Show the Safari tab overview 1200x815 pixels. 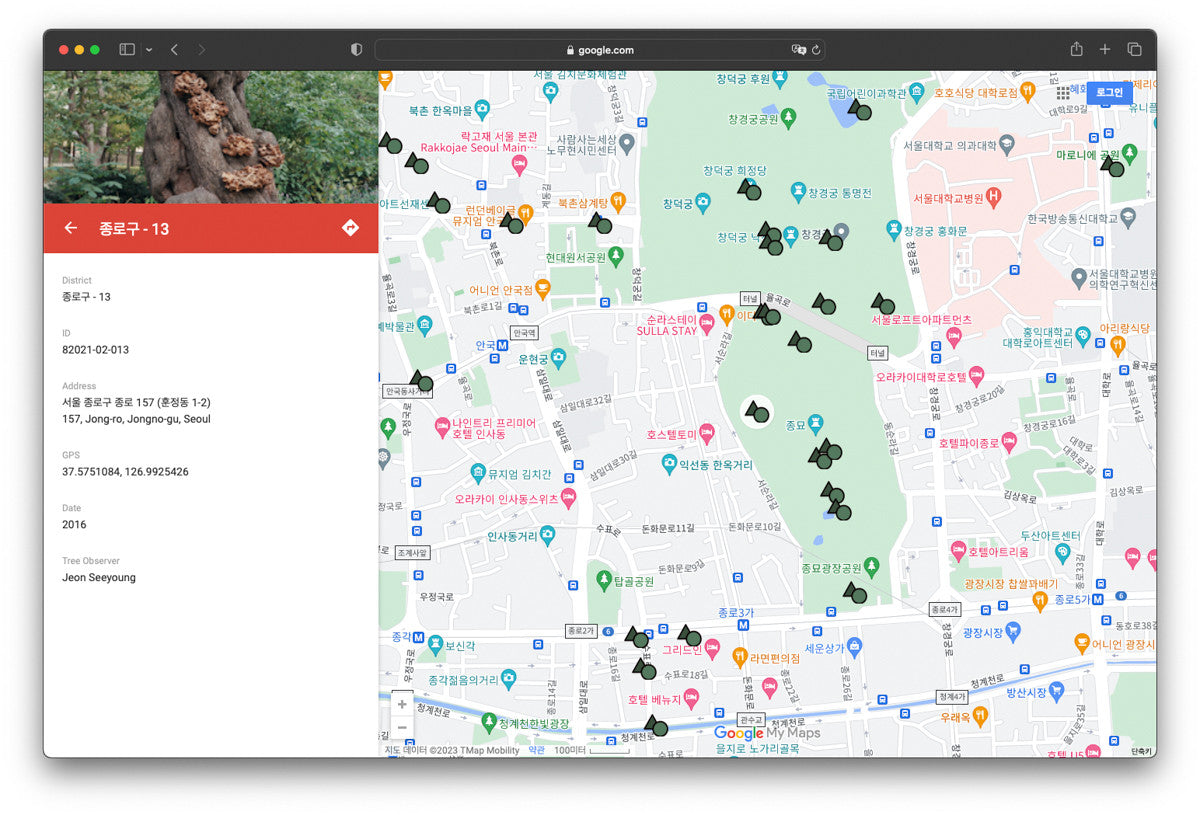click(1134, 49)
